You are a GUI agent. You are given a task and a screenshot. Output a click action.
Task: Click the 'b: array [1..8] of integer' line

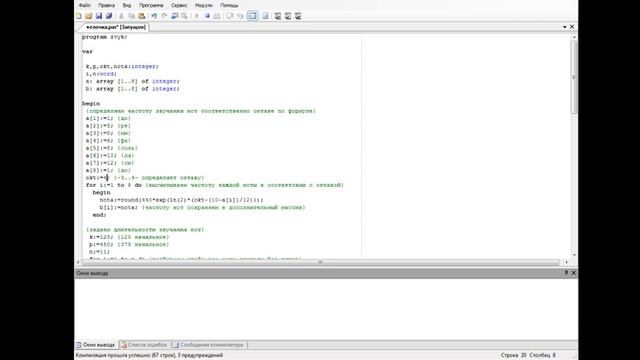point(132,89)
